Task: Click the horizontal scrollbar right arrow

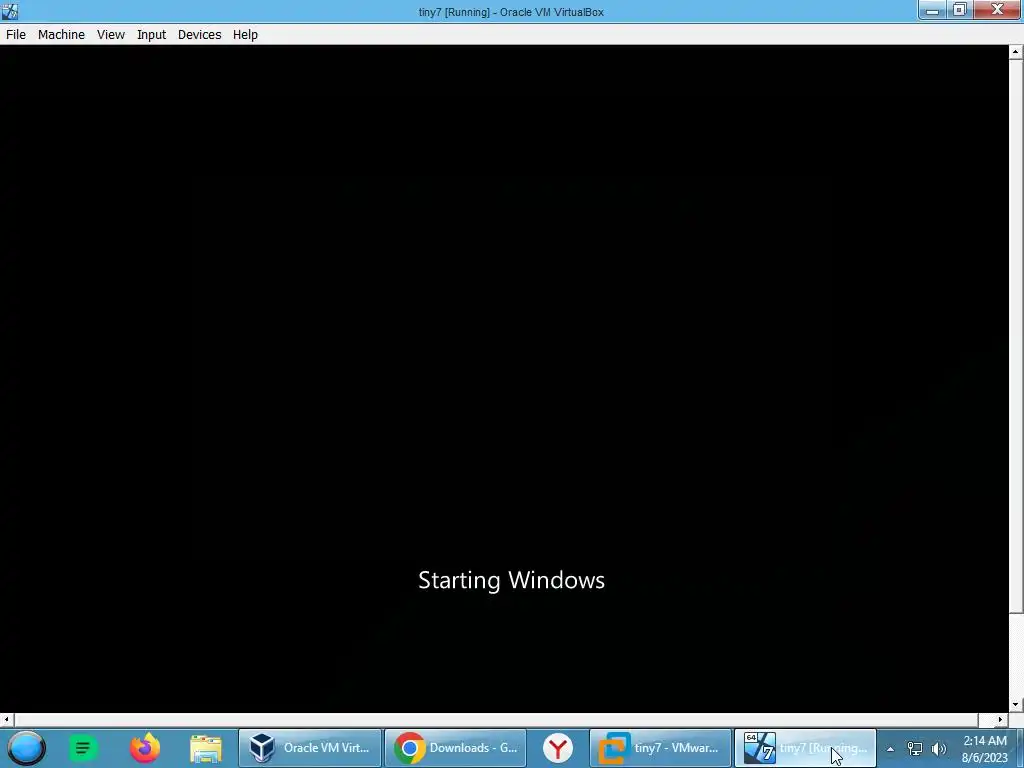Action: (1000, 720)
